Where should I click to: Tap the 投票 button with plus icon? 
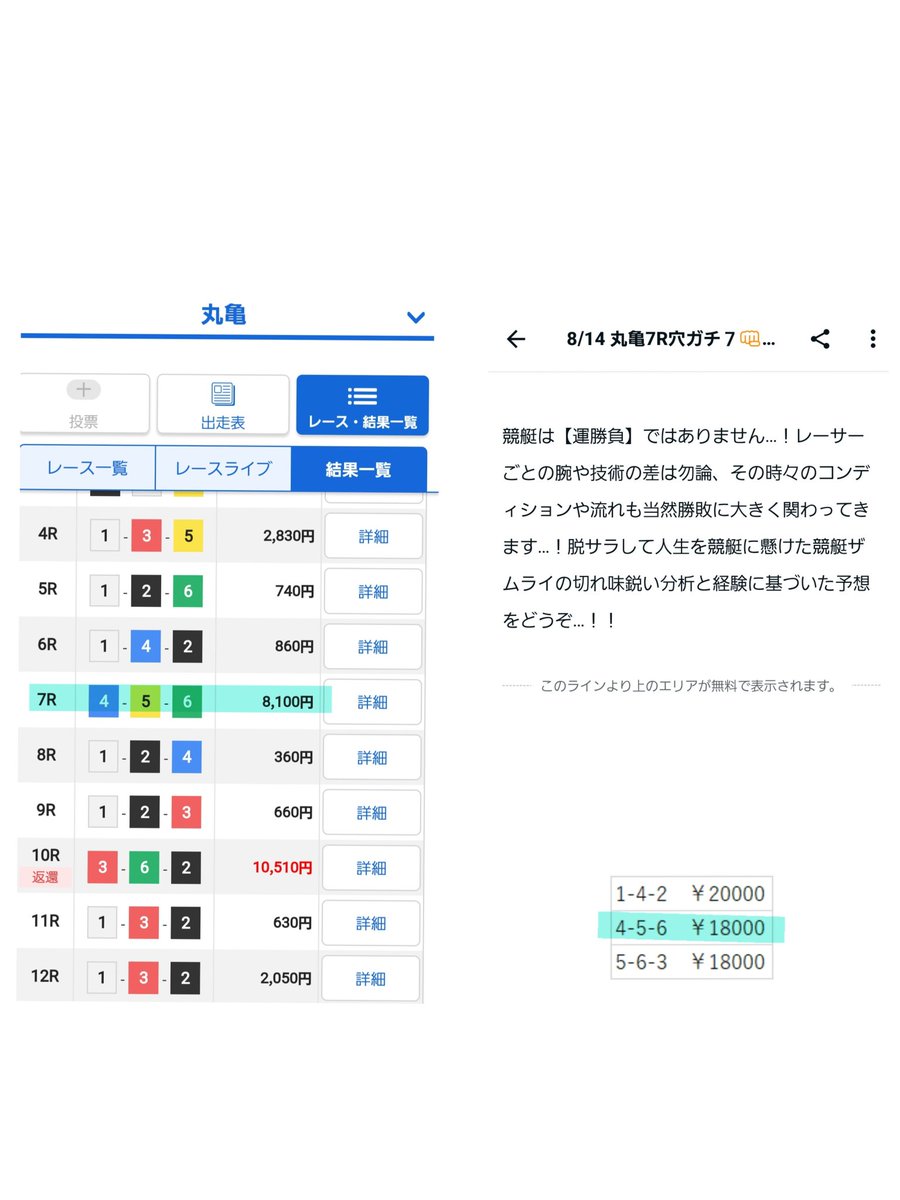(84, 405)
